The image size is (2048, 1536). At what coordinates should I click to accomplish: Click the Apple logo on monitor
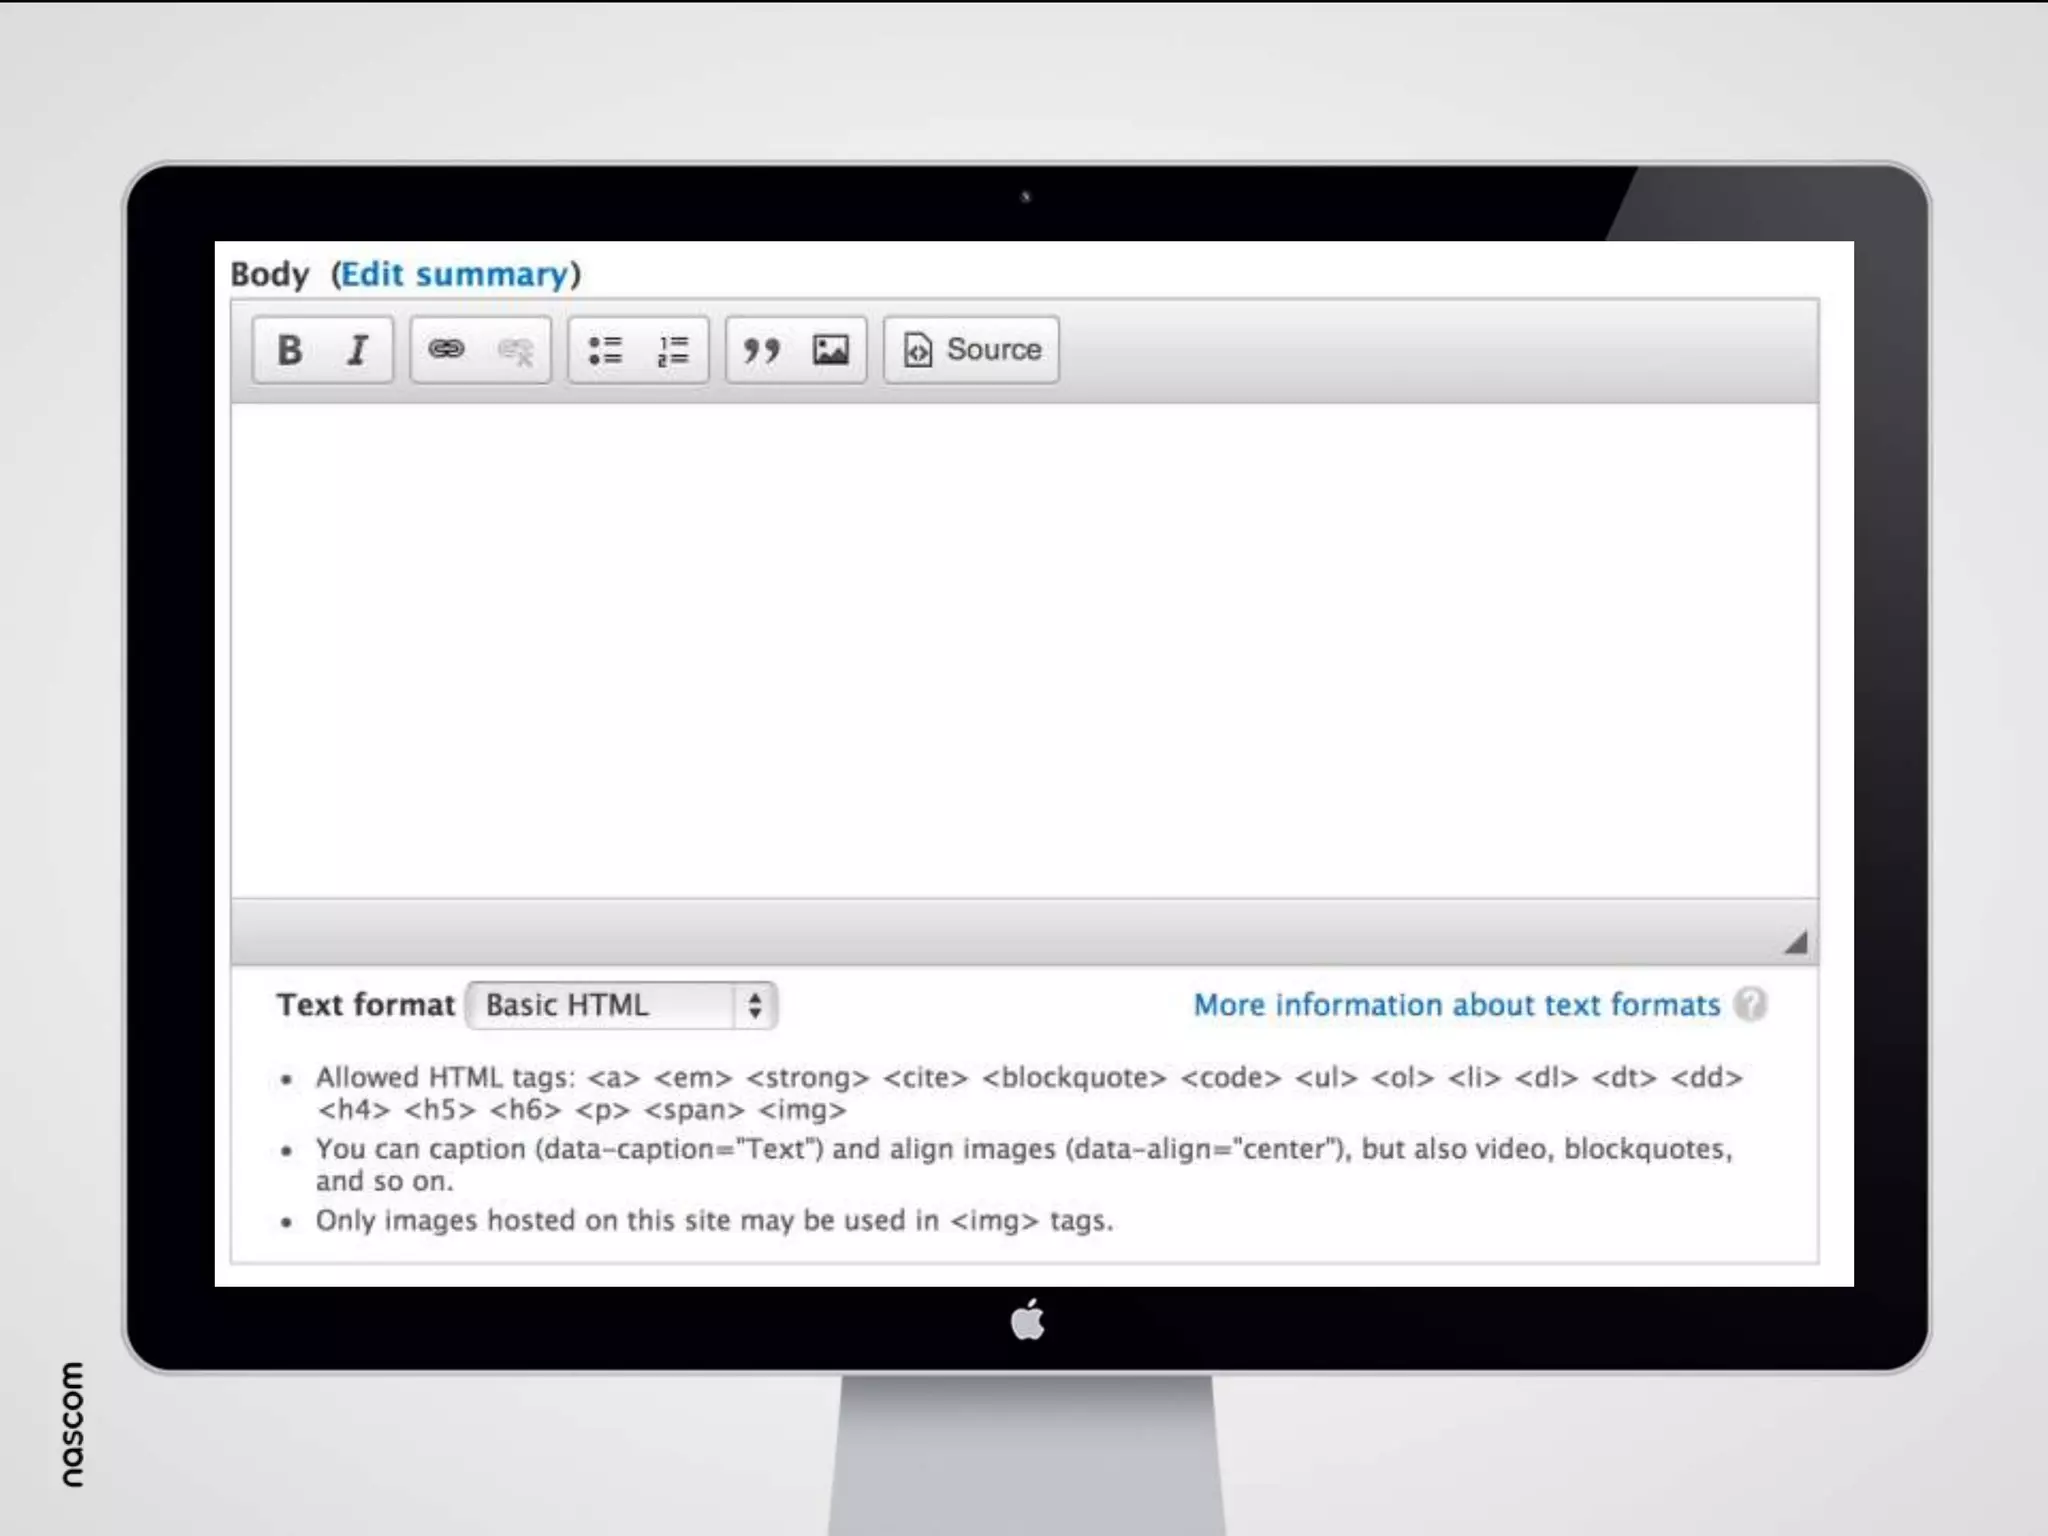(x=1027, y=1320)
